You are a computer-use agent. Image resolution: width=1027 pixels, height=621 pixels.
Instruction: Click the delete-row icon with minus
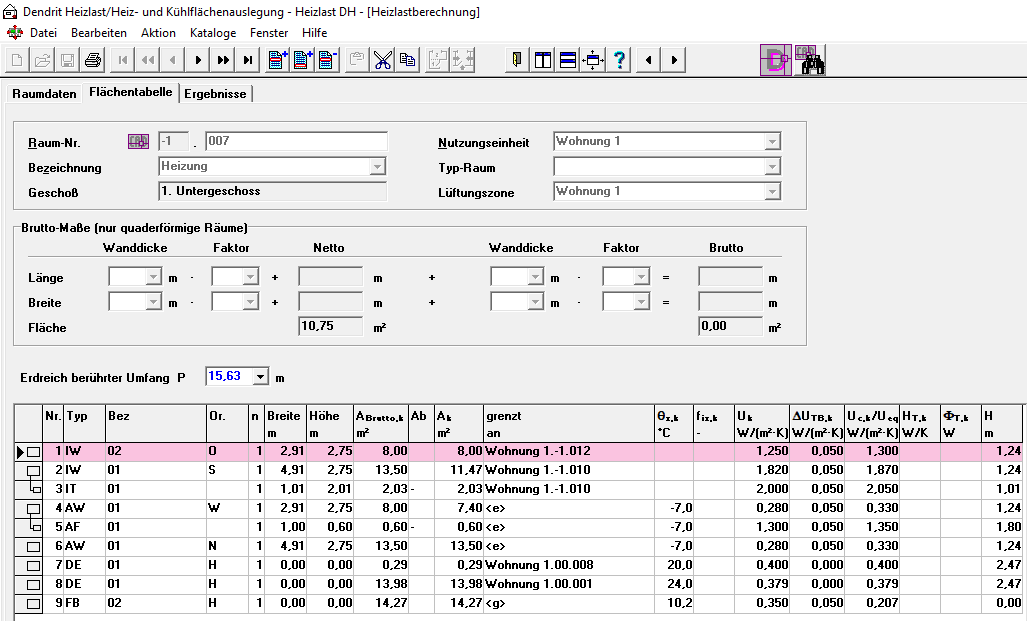pyautogui.click(x=327, y=60)
